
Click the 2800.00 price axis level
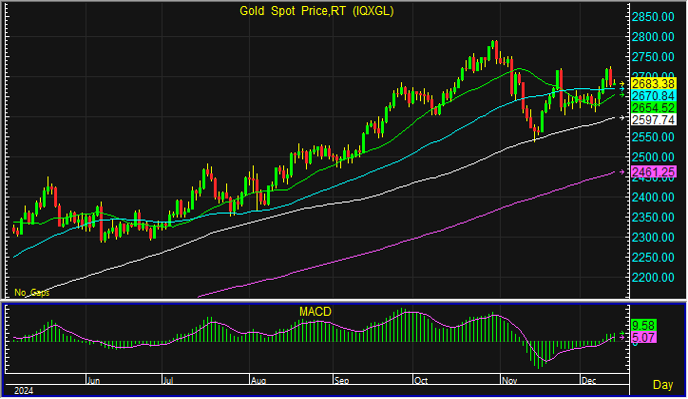coord(653,37)
